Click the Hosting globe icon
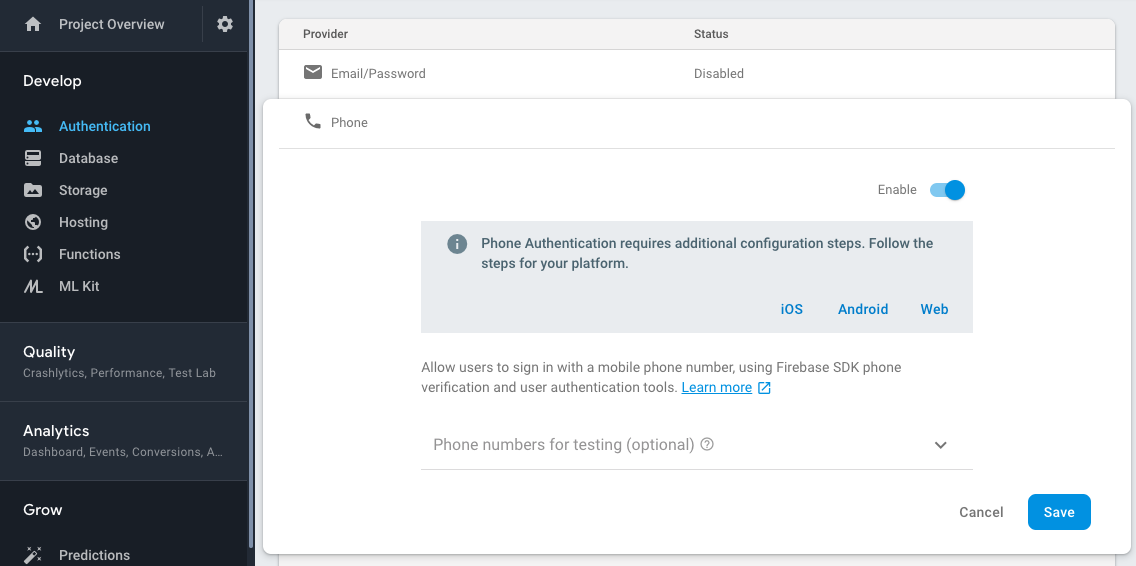 (x=33, y=222)
